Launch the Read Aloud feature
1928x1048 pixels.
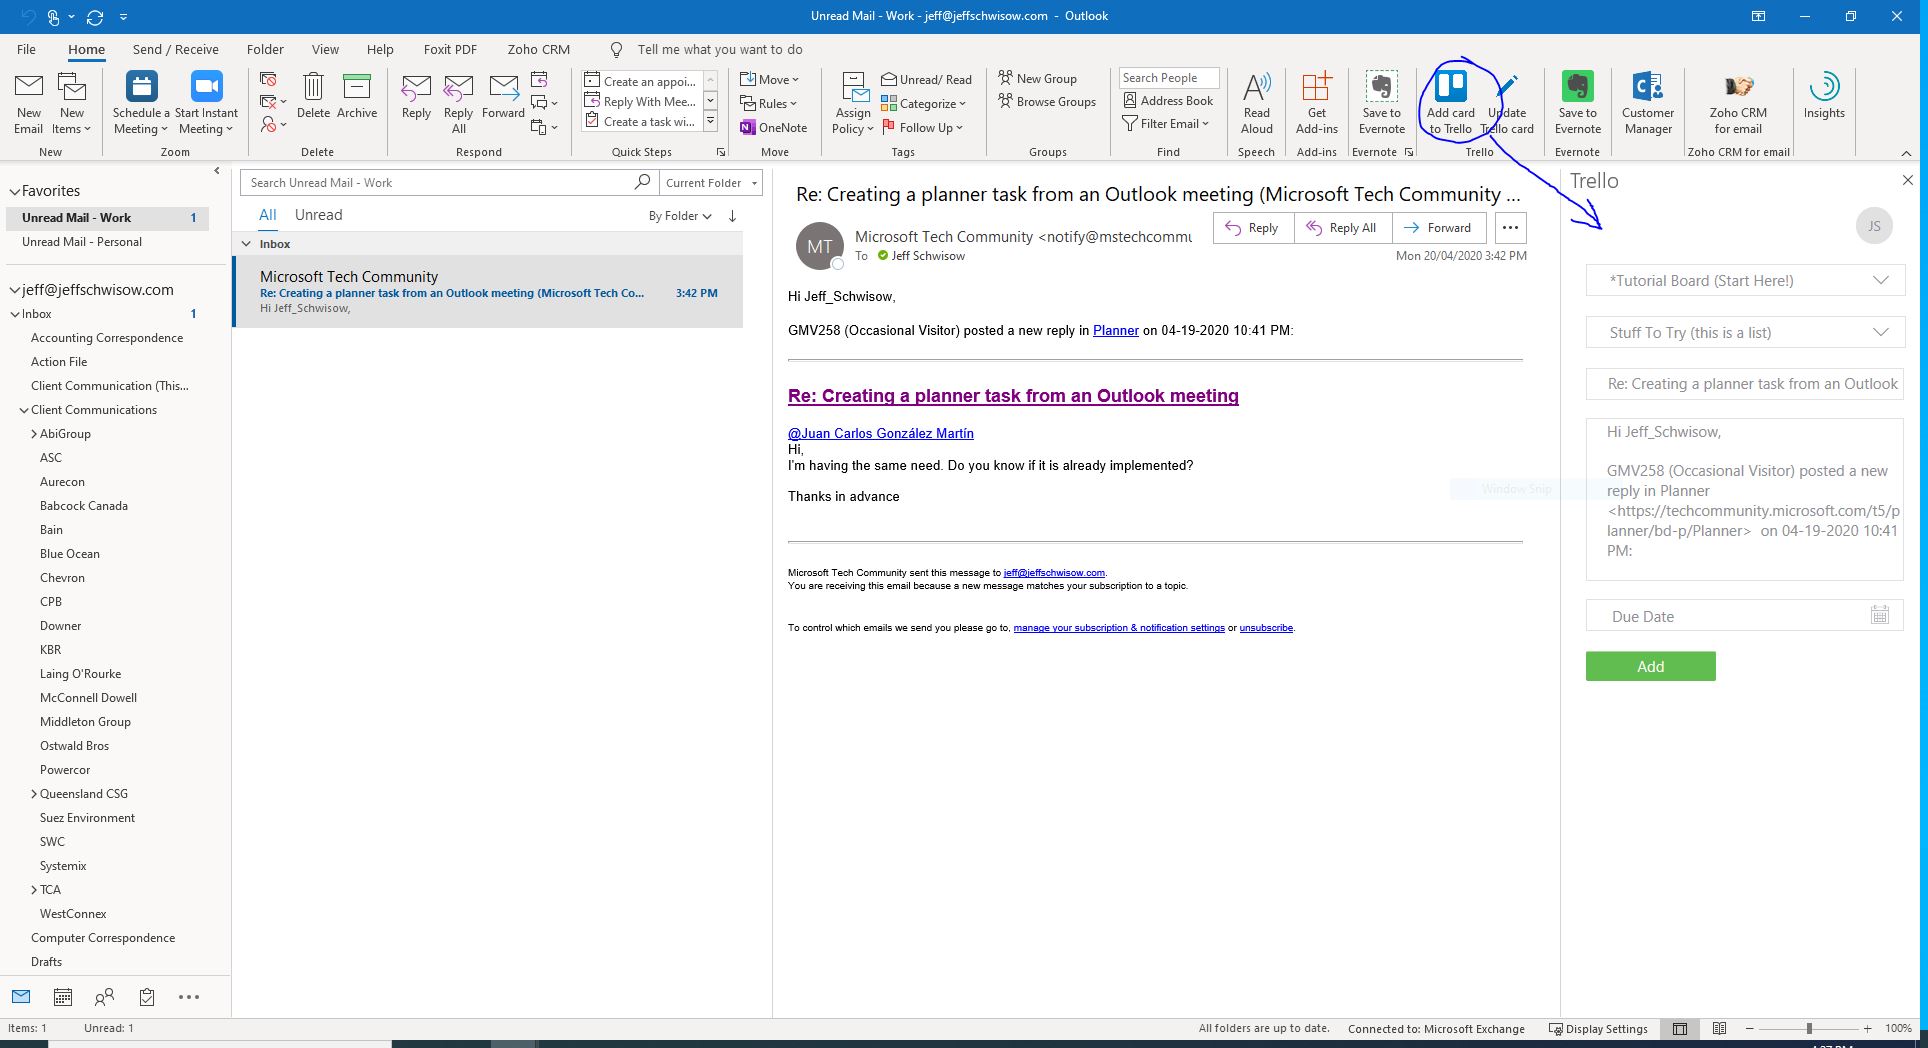(x=1256, y=100)
